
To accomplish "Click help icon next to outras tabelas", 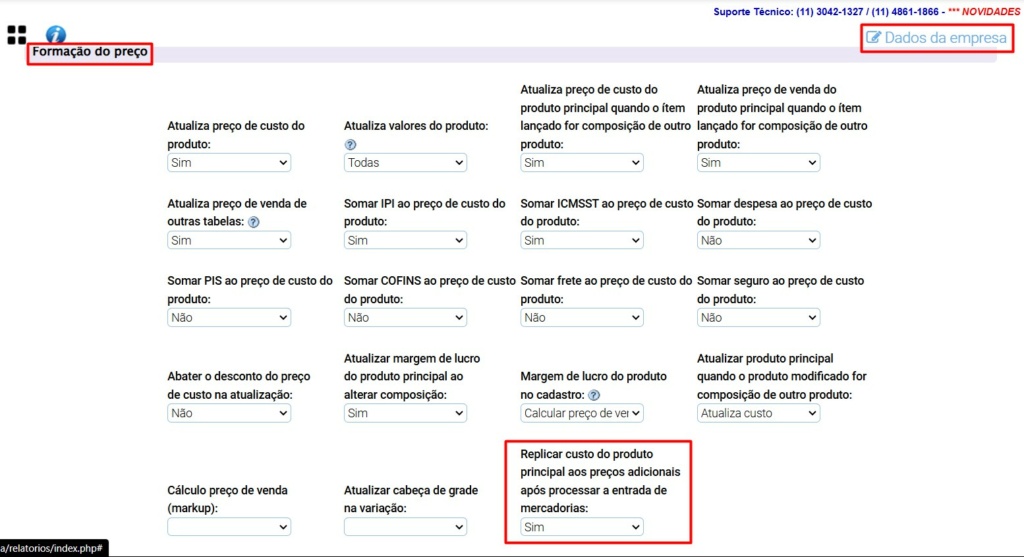I will [253, 222].
